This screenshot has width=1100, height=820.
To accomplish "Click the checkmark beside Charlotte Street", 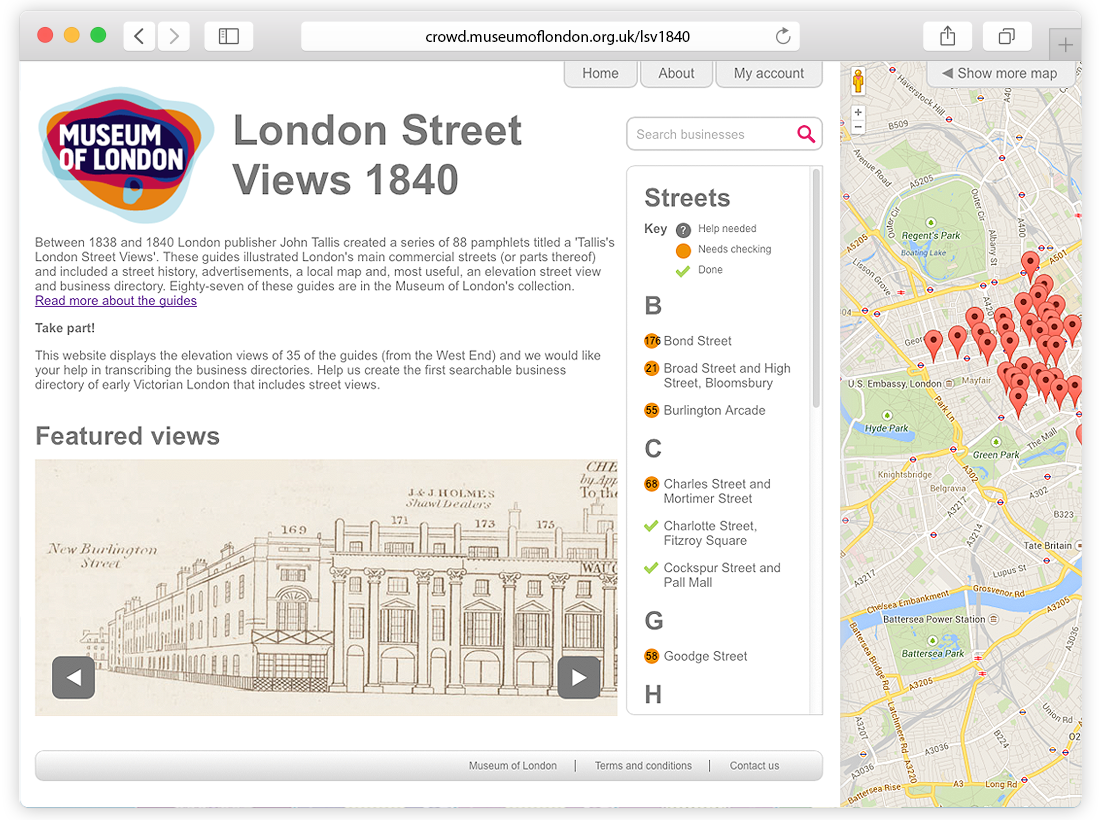I will coord(651,525).
